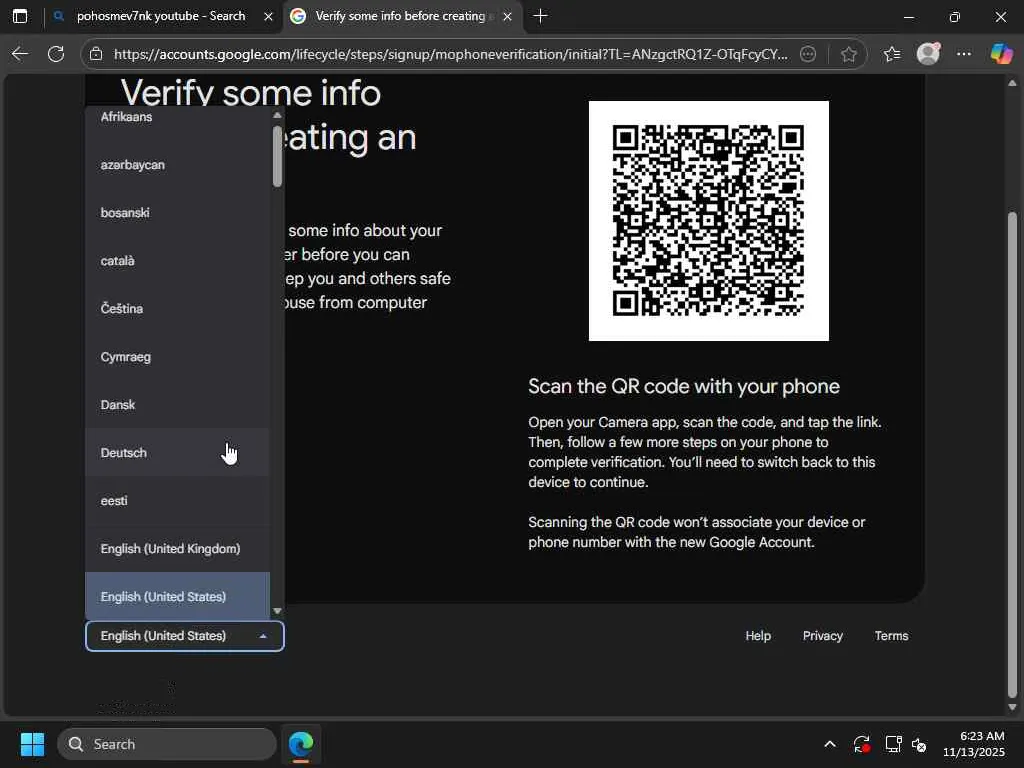This screenshot has width=1024, height=768.
Task: Open the Terms link
Action: tap(891, 636)
